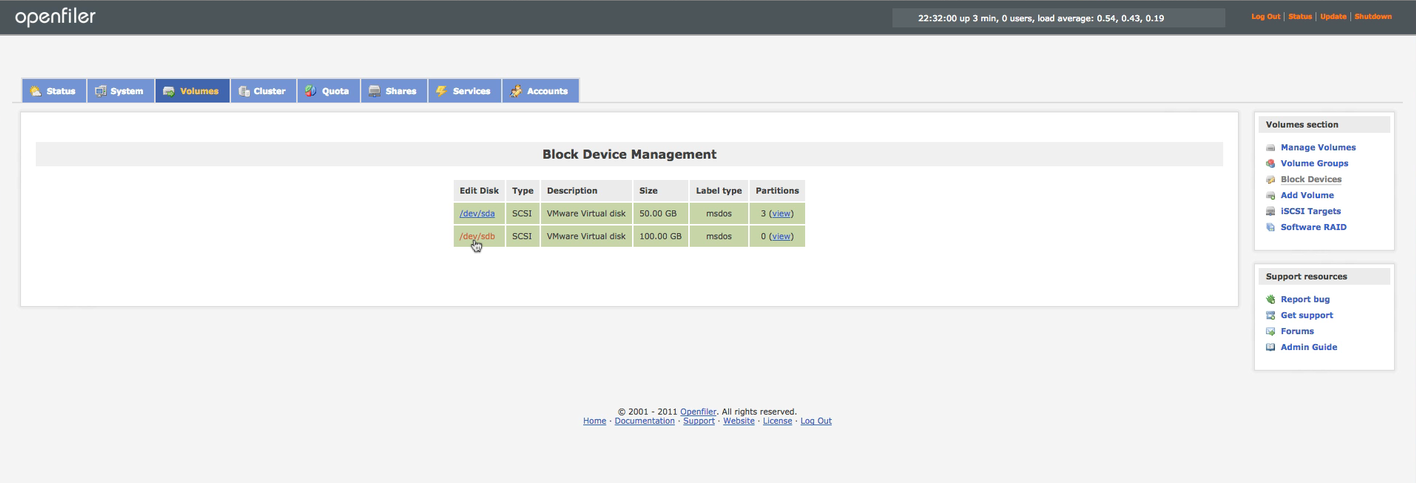The image size is (1416, 483).
Task: Click the openfiler logo
Action: tap(55, 17)
